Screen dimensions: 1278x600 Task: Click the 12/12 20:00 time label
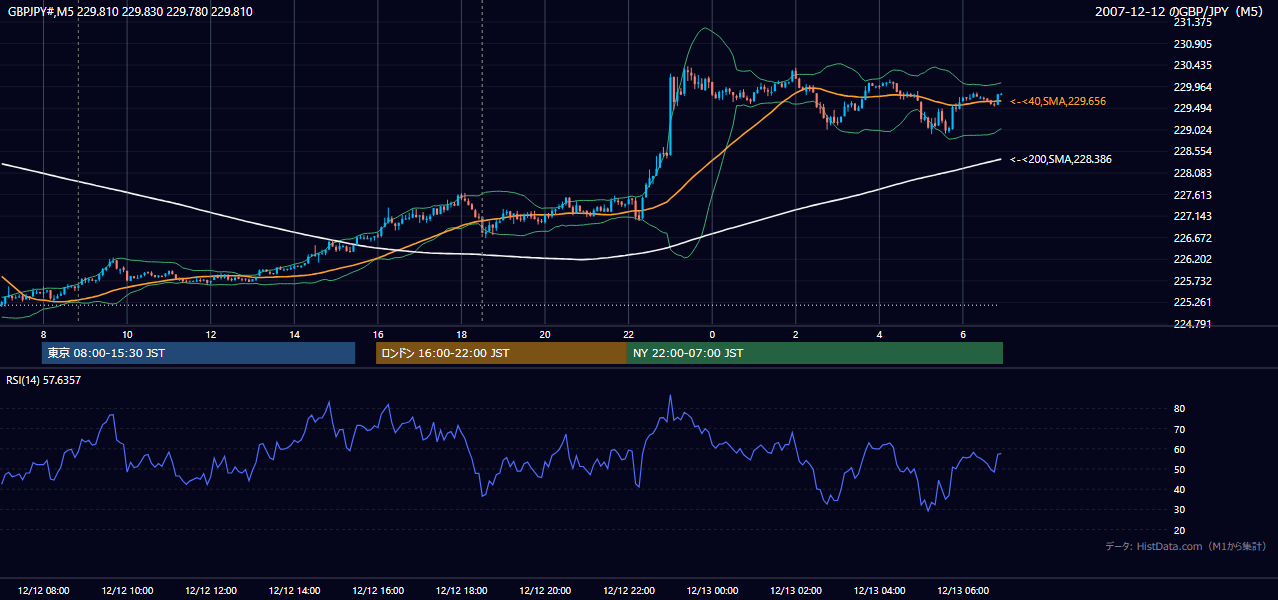[545, 591]
